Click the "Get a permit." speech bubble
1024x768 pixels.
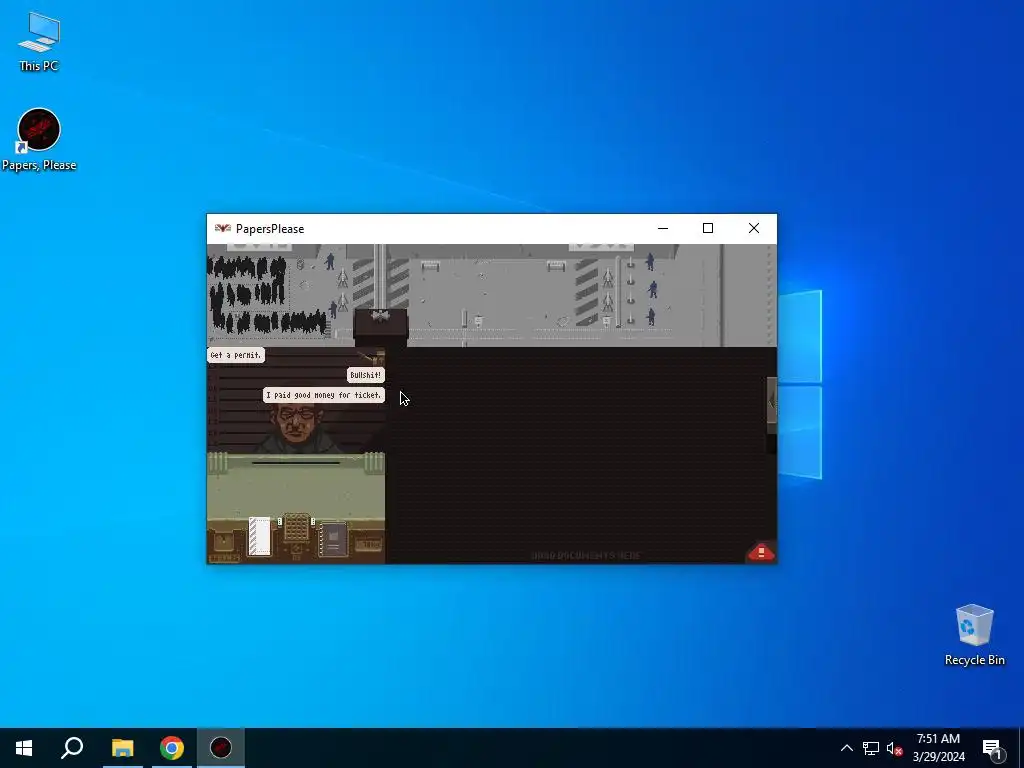[236, 355]
